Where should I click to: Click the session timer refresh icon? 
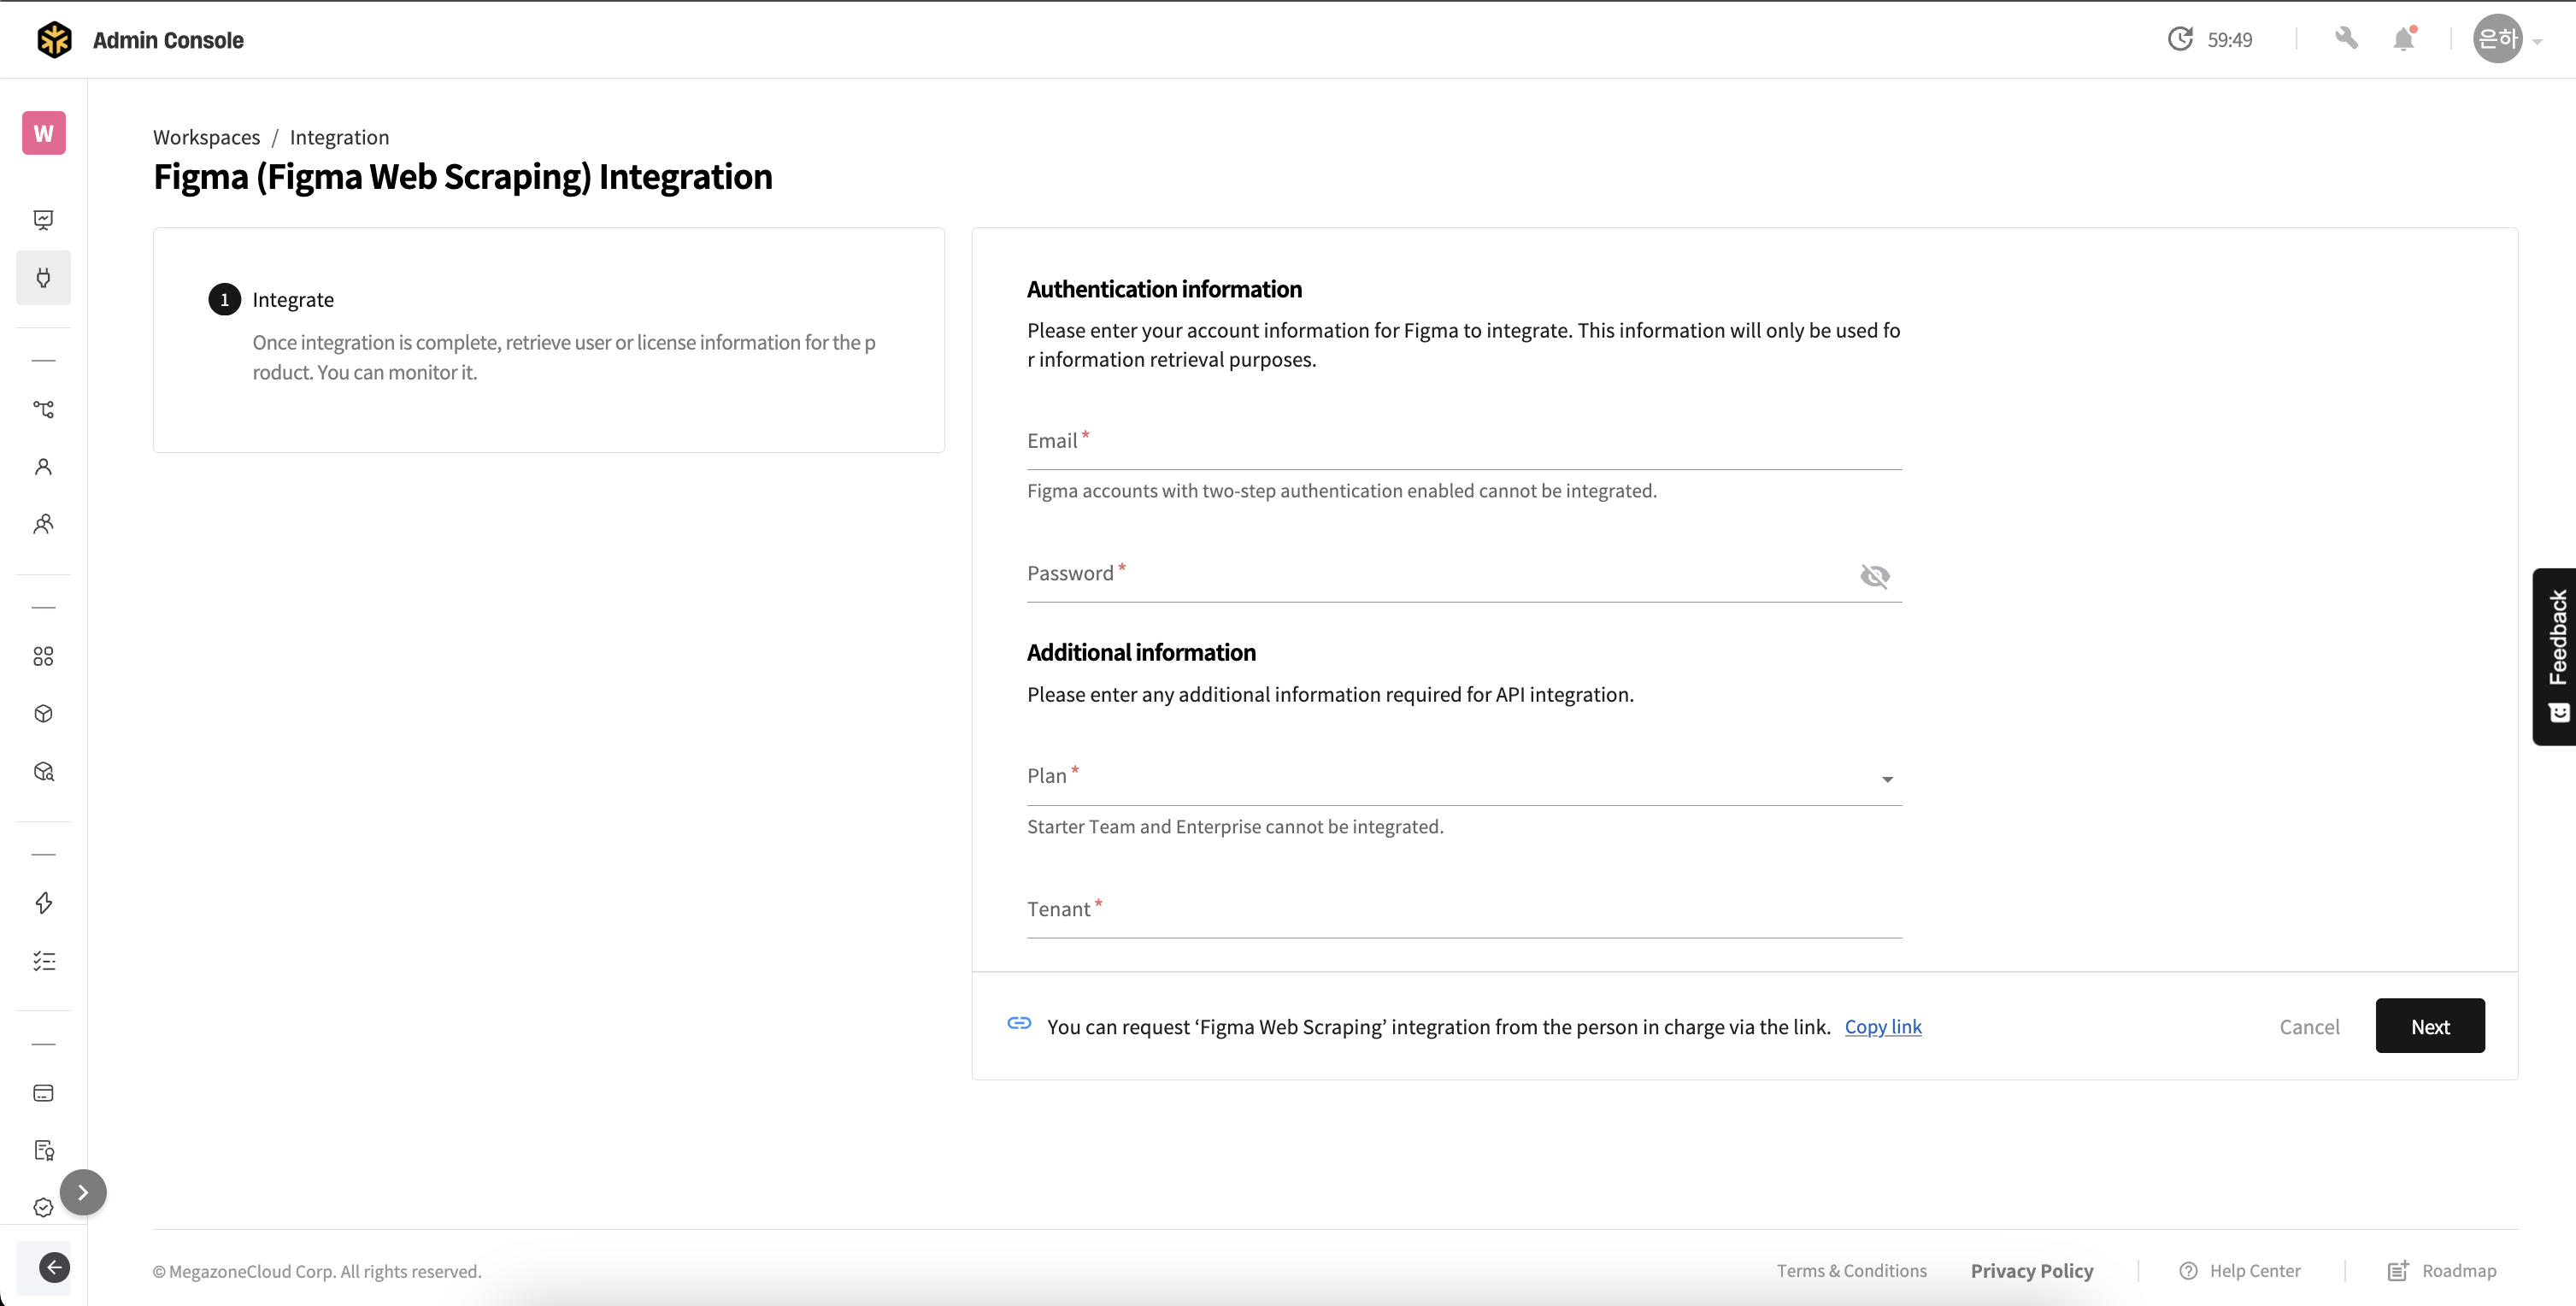[x=2180, y=39]
